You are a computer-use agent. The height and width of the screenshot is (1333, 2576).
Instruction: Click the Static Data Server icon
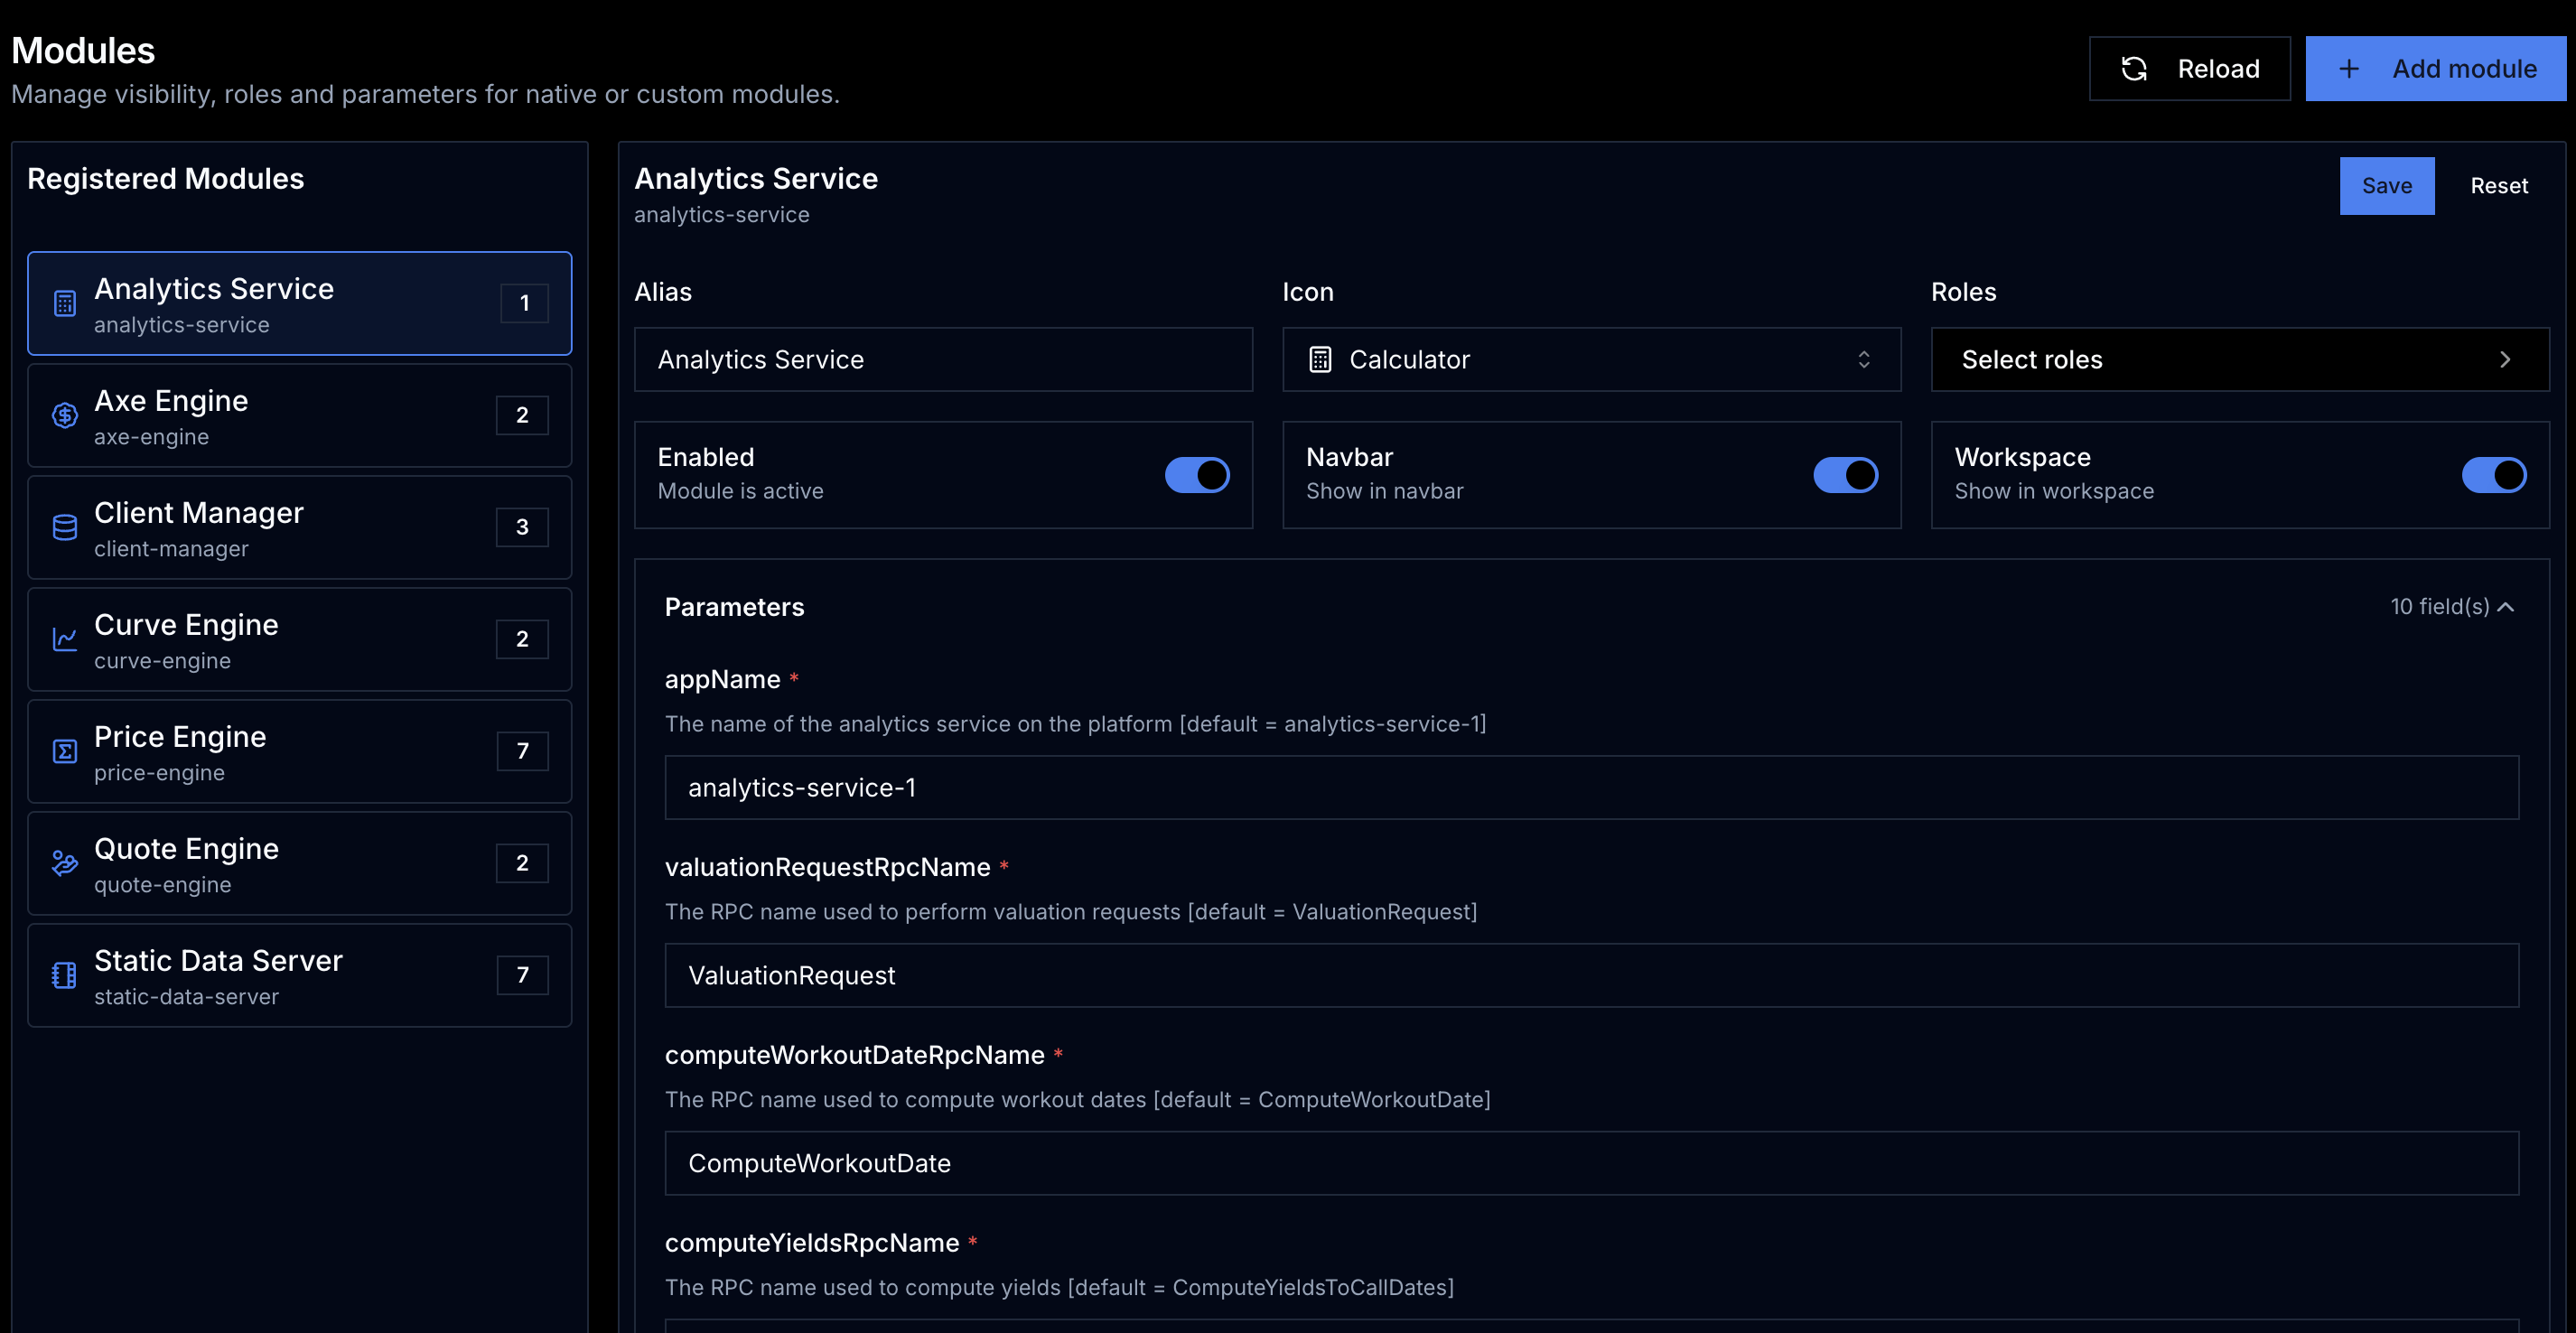[x=65, y=976]
